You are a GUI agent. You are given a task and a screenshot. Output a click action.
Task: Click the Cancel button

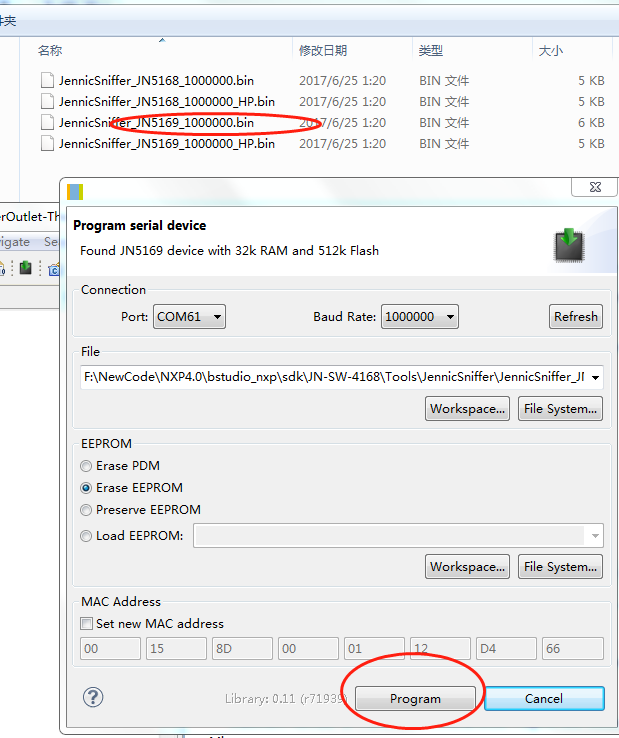tap(544, 698)
